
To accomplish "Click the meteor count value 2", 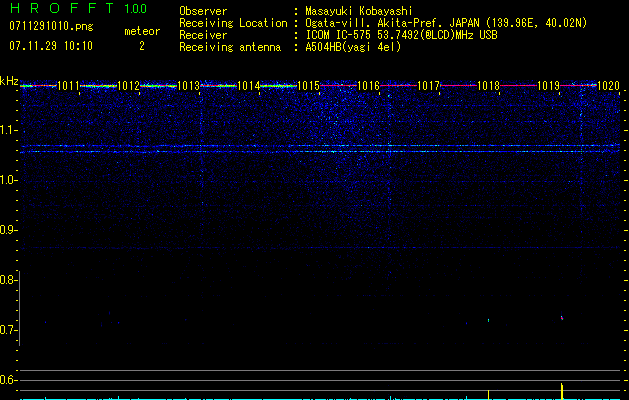I will [x=142, y=46].
